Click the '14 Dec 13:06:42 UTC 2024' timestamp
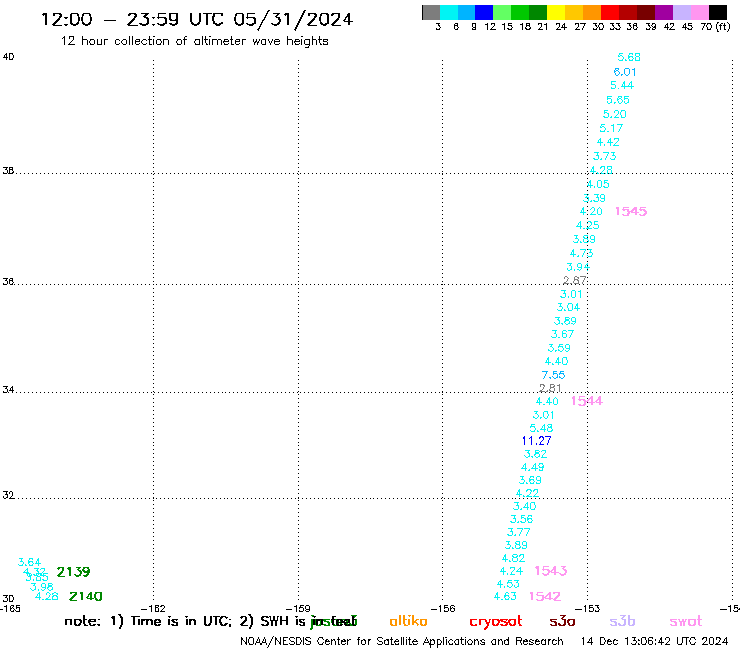Viewport: 740px width, 650px height. point(654,642)
